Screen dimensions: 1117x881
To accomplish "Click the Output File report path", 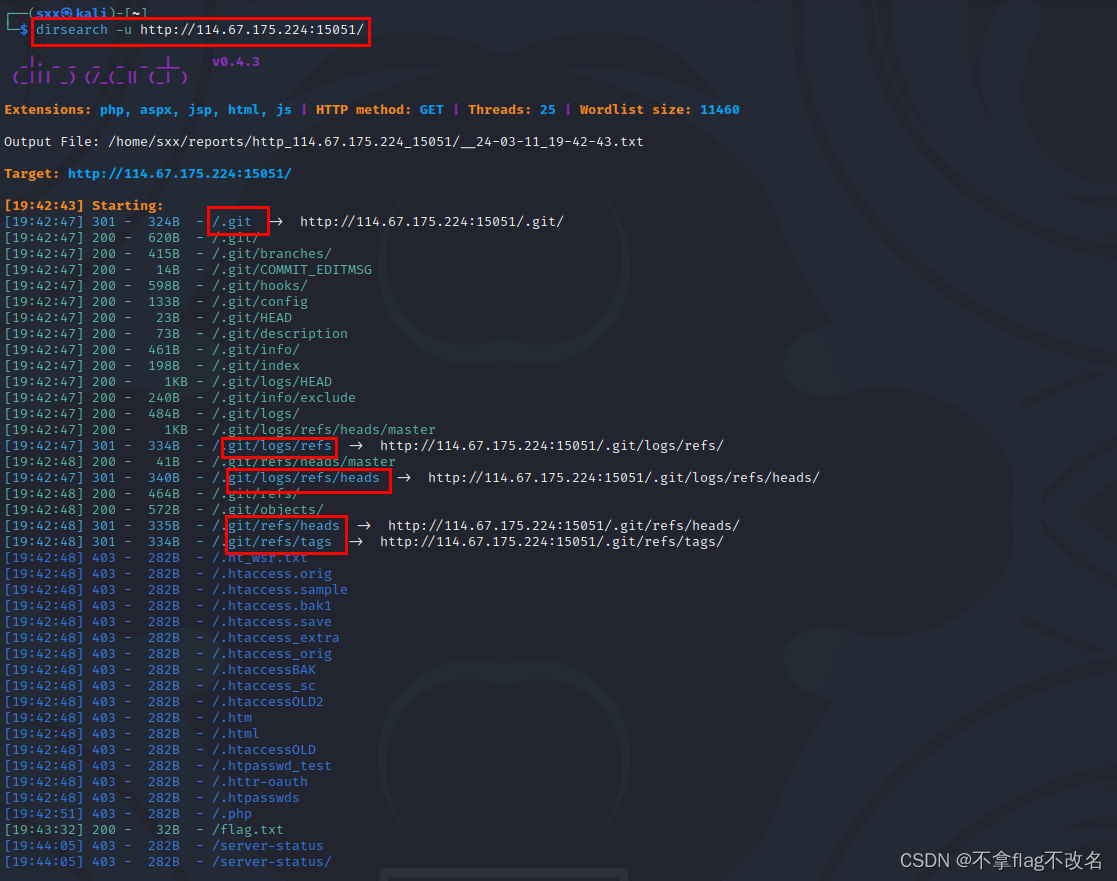I will (x=375, y=142).
